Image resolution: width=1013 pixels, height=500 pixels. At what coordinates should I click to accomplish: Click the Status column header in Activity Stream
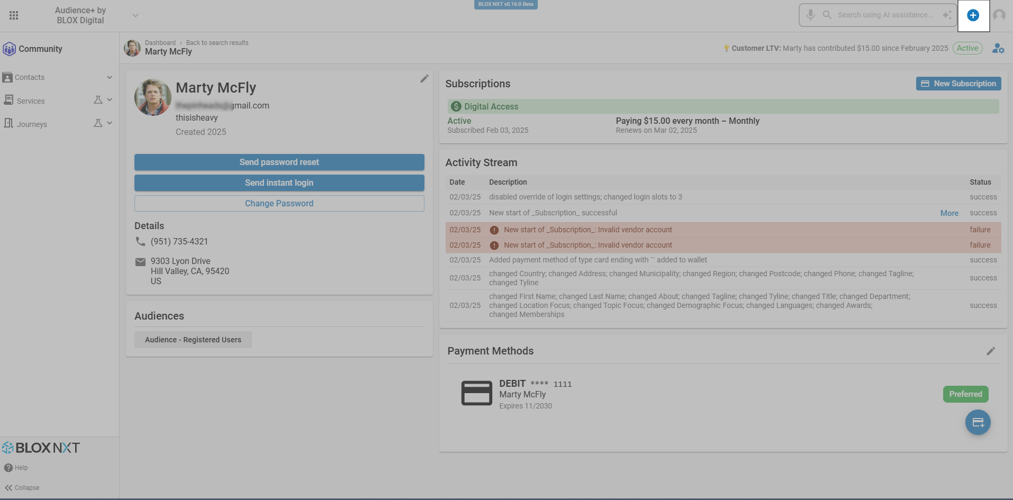[x=979, y=182]
